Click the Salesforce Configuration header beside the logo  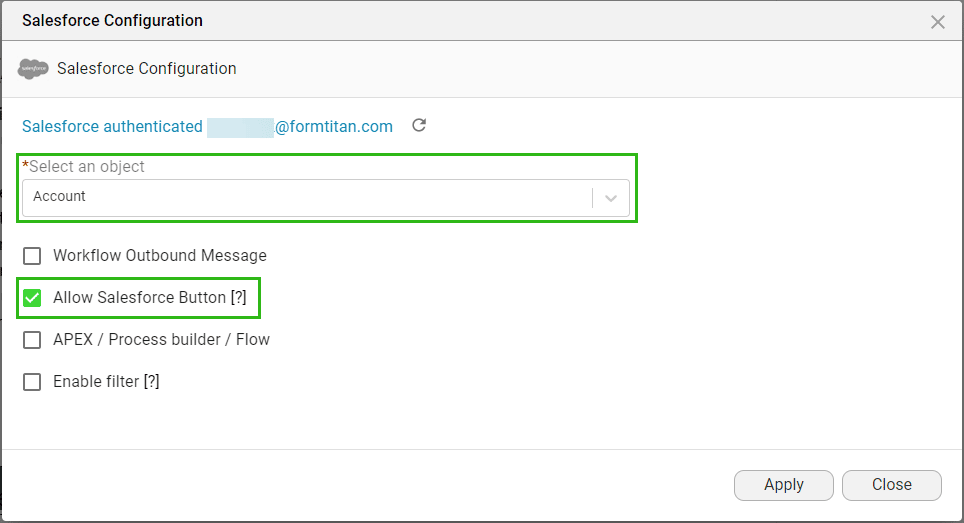click(x=147, y=69)
